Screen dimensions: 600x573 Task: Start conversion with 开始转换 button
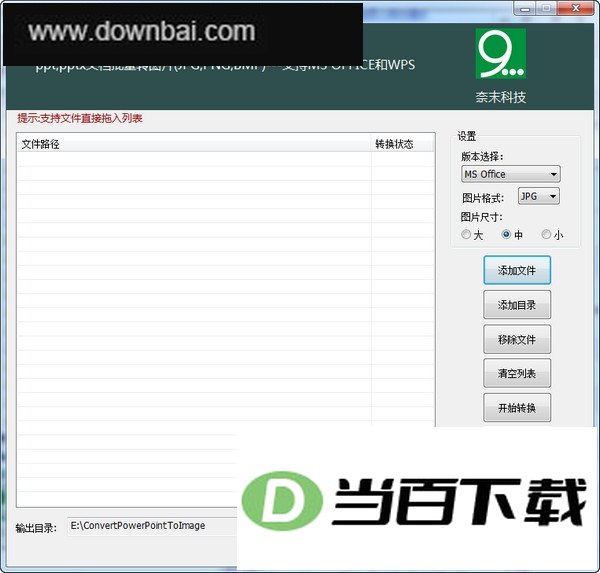tap(517, 408)
